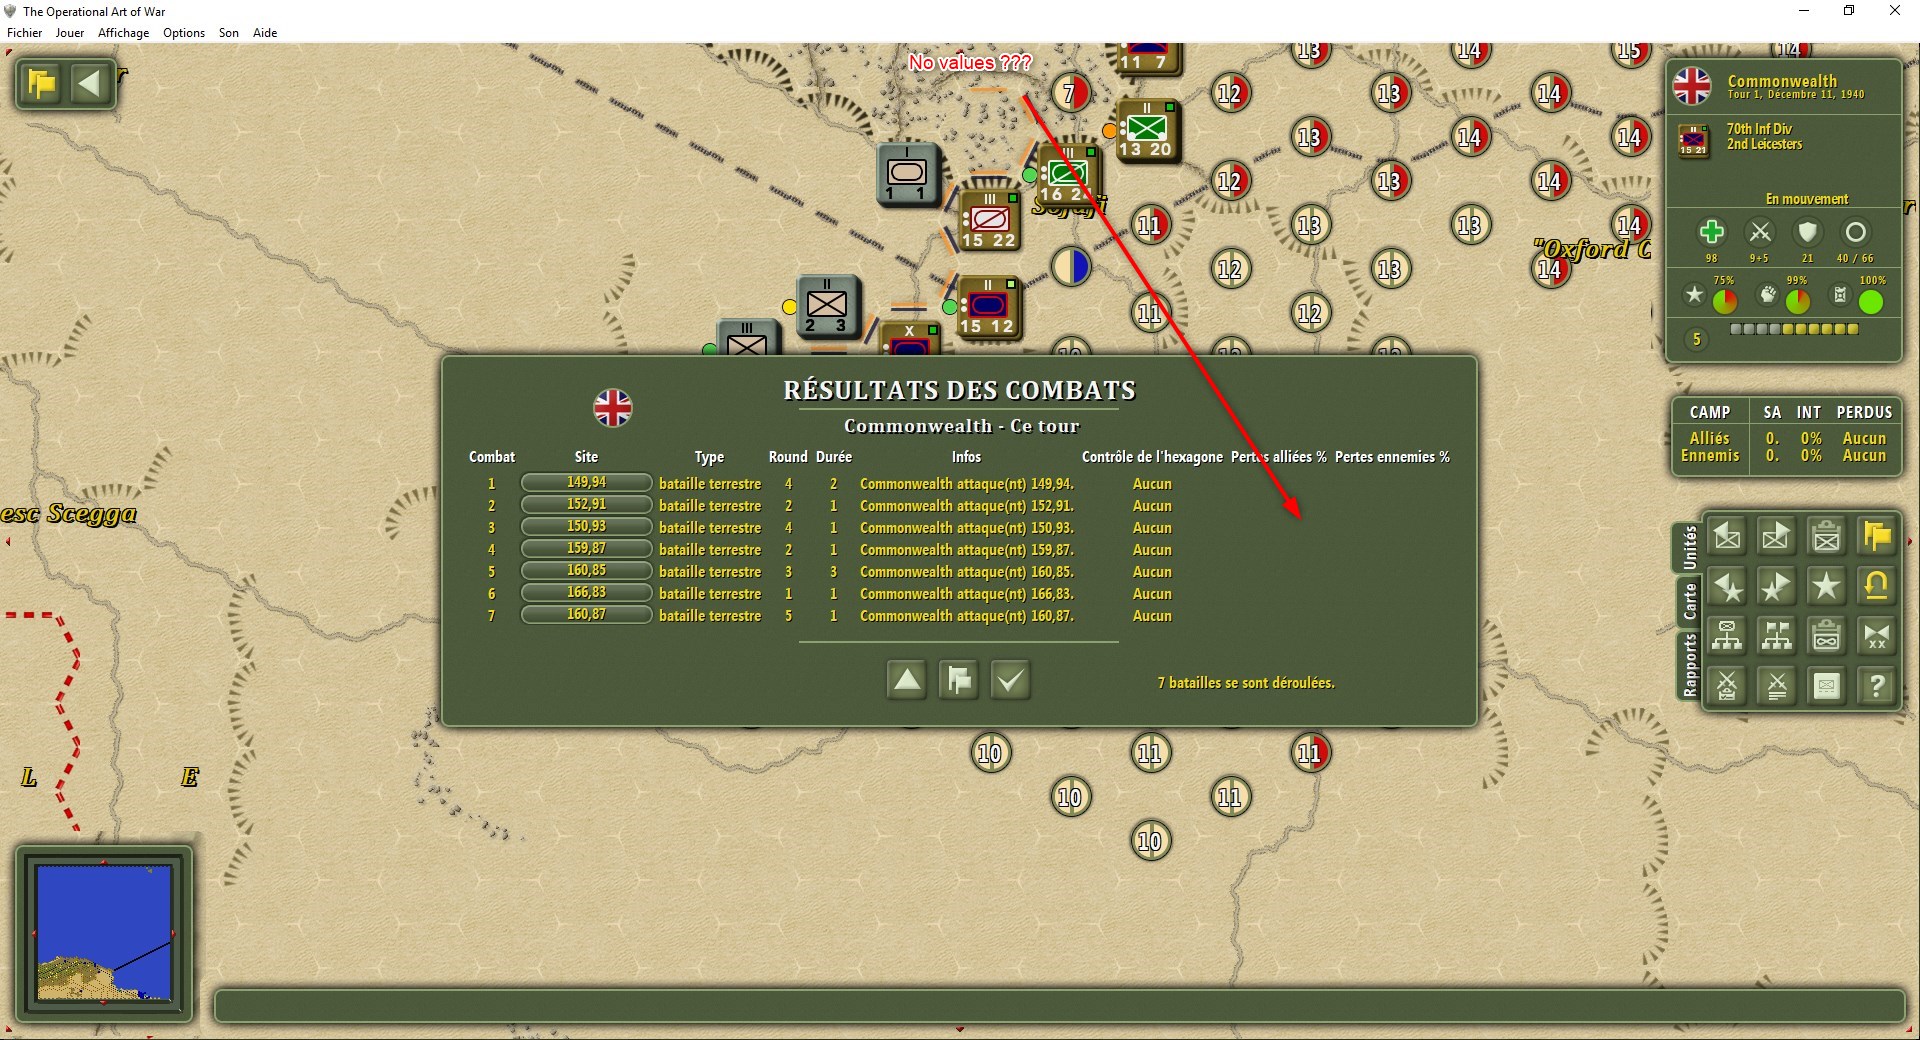This screenshot has width=1920, height=1040.
Task: Click the 75% proficiency pie indicator
Action: [1725, 301]
